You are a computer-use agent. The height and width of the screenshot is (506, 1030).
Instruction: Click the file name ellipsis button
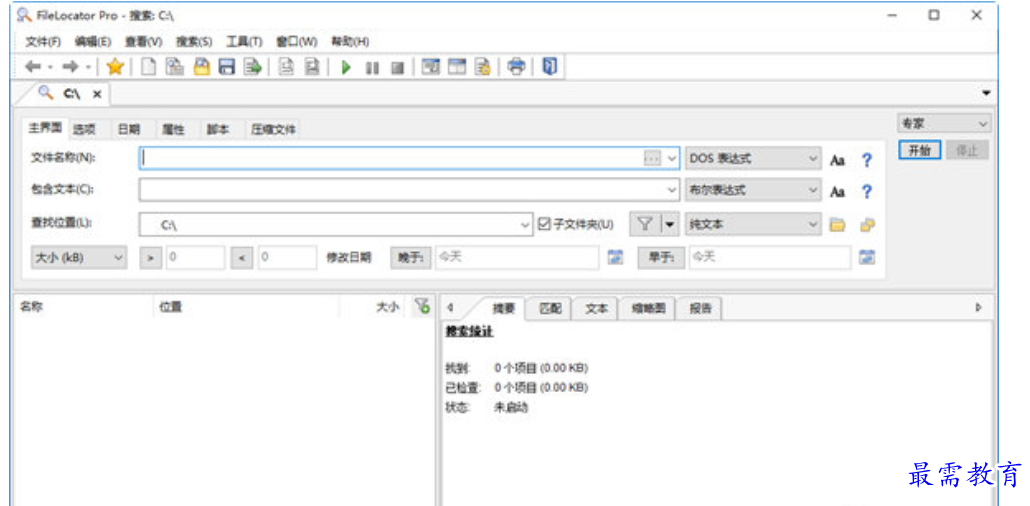652,159
